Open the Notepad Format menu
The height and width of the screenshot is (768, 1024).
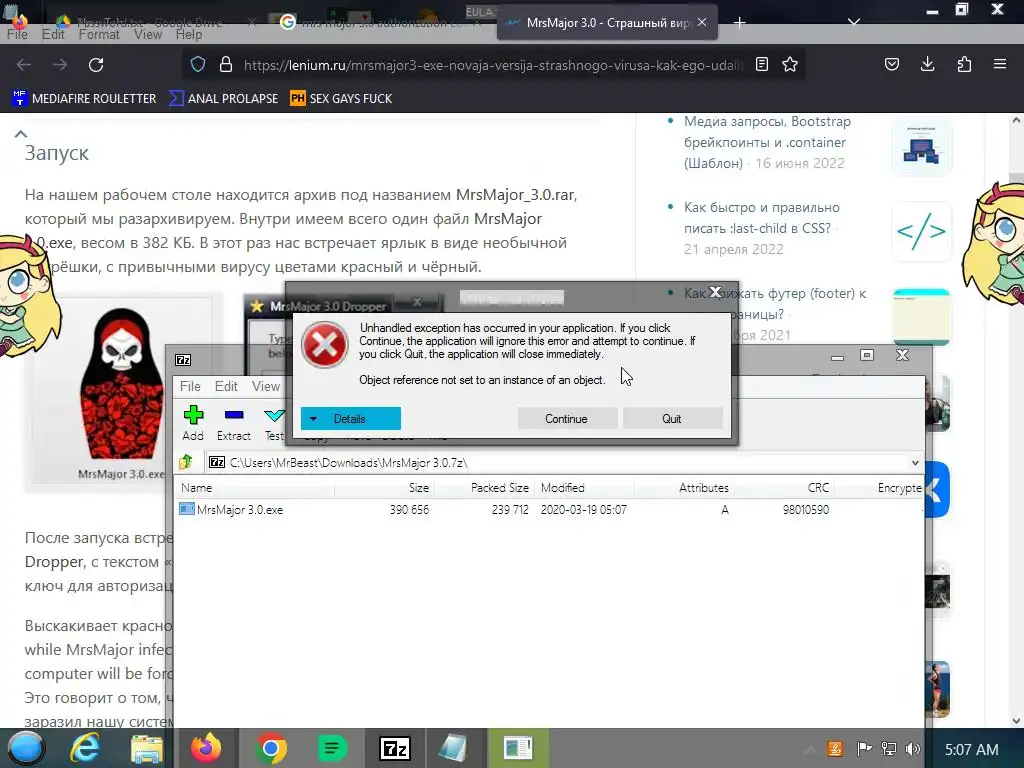click(99, 35)
